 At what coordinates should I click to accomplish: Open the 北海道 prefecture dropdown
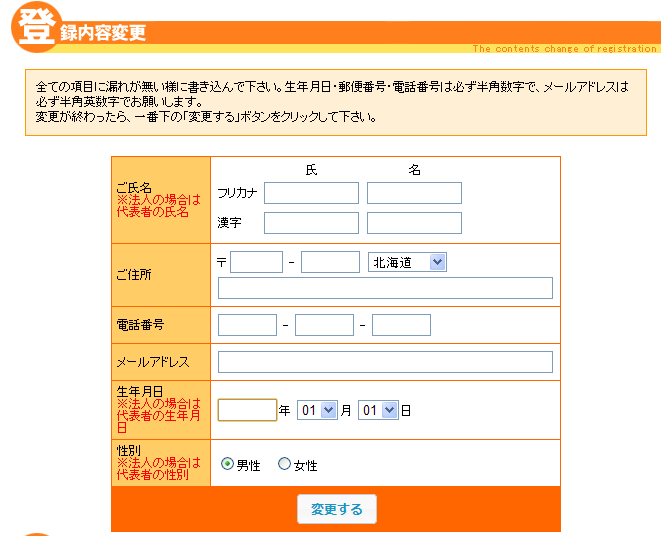[x=407, y=262]
